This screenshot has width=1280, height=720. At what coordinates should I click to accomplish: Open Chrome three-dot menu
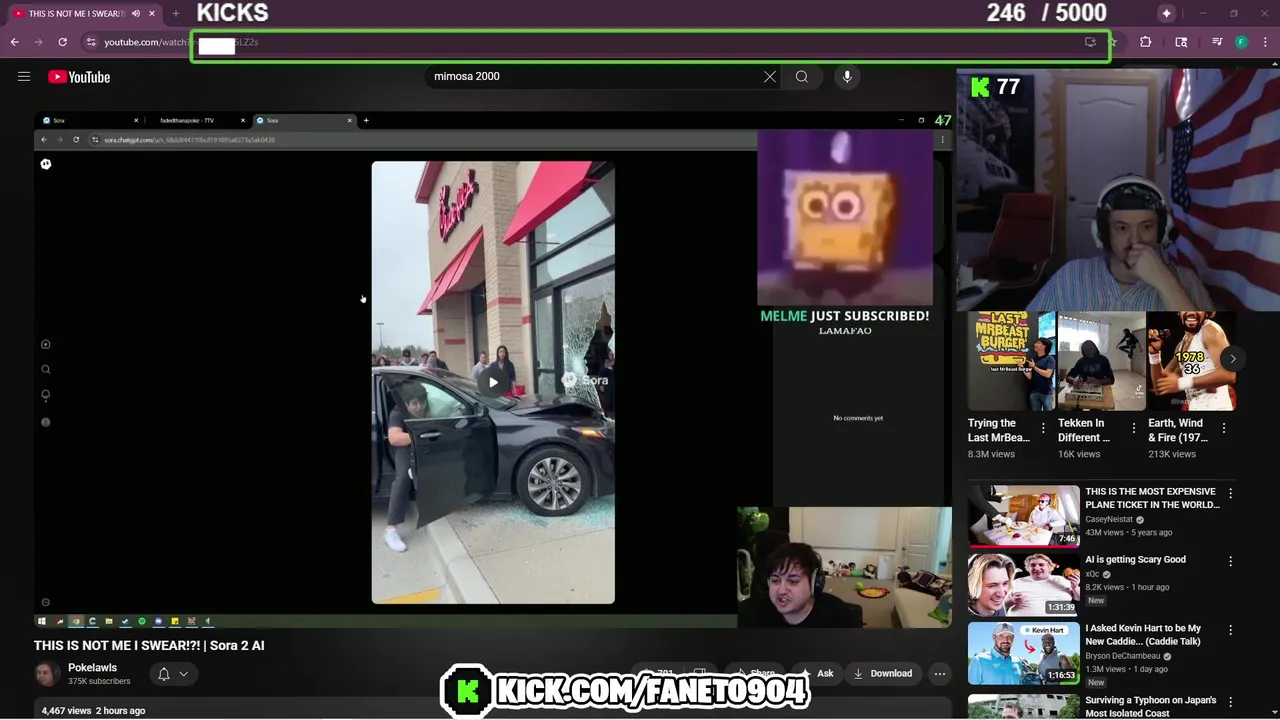tap(1266, 42)
